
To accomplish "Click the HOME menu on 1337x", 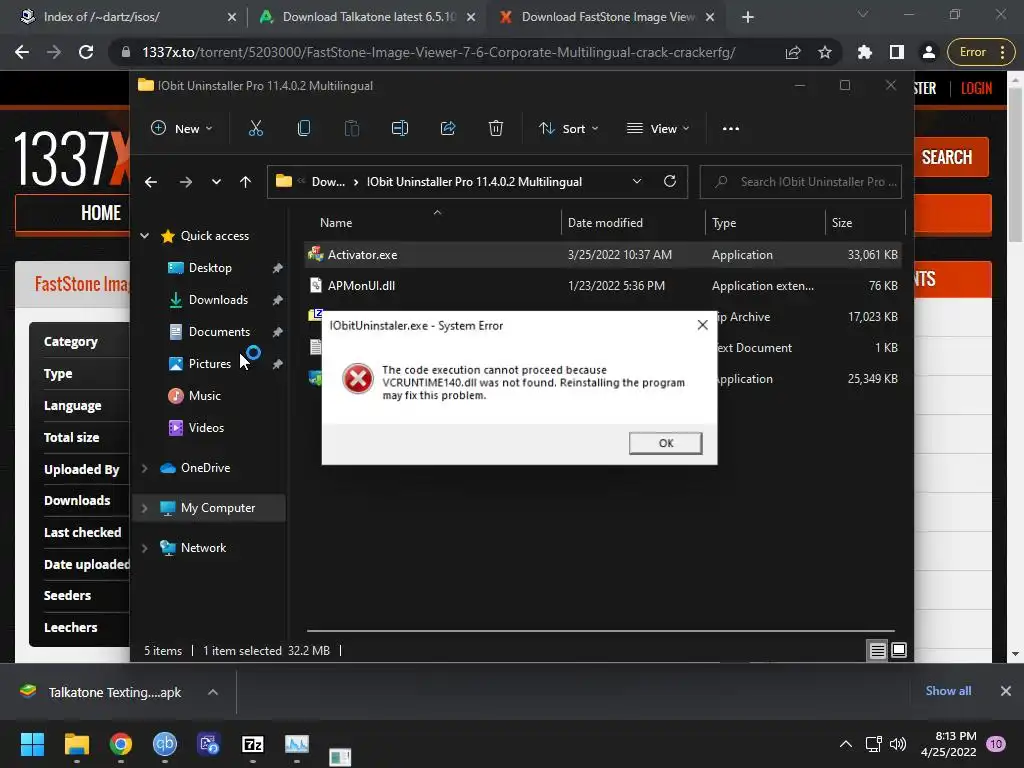I will click(101, 213).
